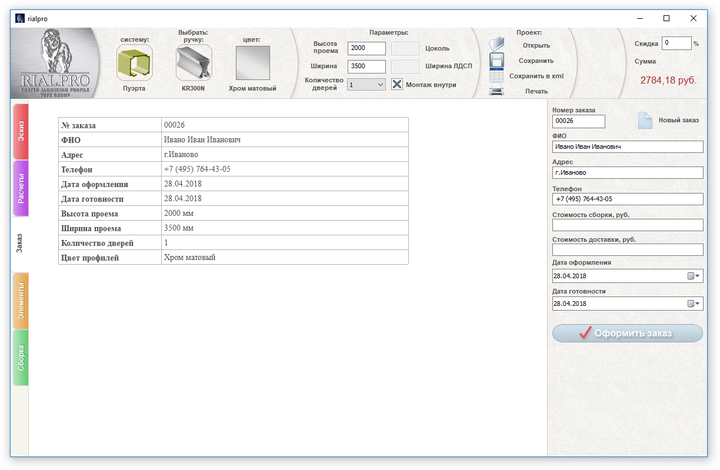Click the Скидка discount input field
Image resolution: width=720 pixels, height=470 pixels.
[676, 43]
